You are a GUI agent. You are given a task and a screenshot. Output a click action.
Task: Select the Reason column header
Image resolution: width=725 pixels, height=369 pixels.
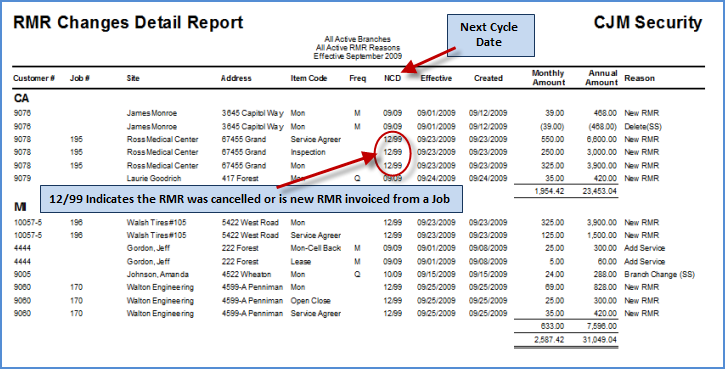point(639,78)
